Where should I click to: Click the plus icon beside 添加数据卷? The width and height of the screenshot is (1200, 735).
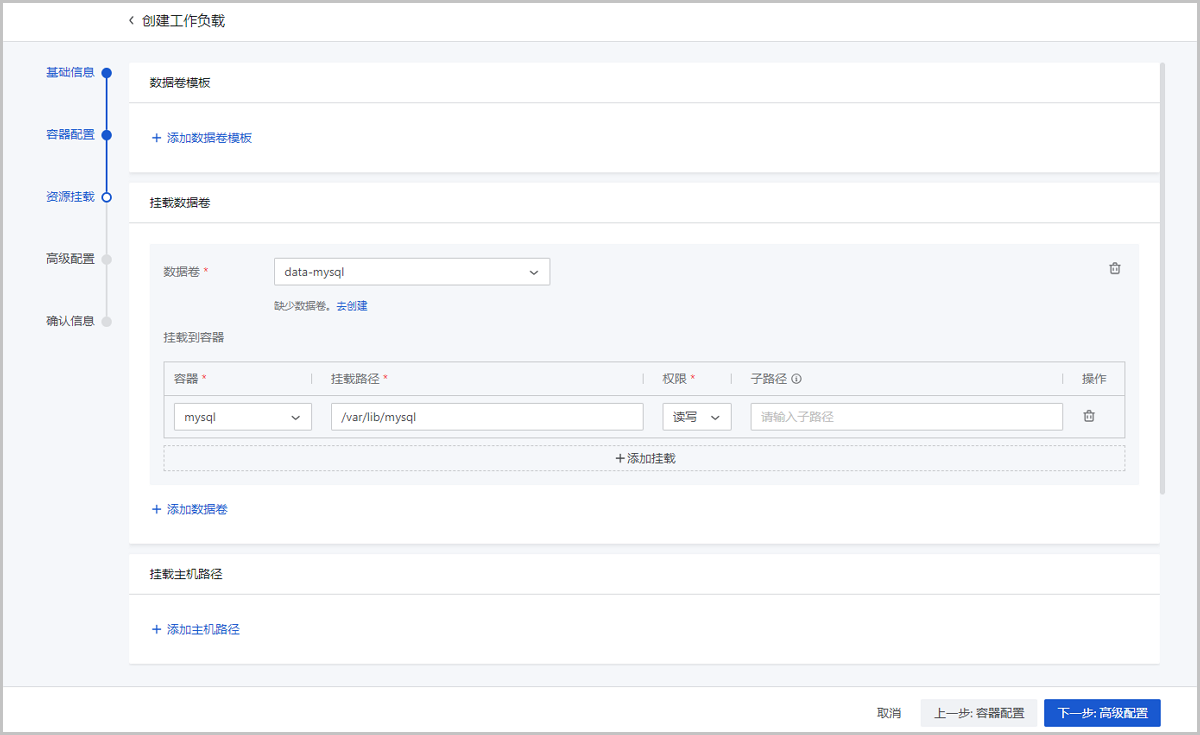(x=157, y=509)
